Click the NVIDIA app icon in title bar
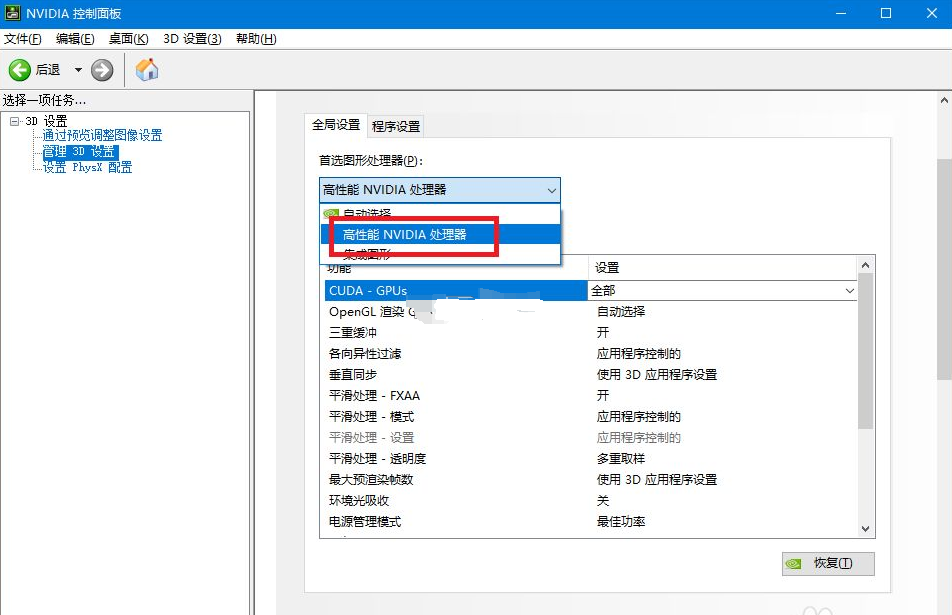 tap(13, 13)
